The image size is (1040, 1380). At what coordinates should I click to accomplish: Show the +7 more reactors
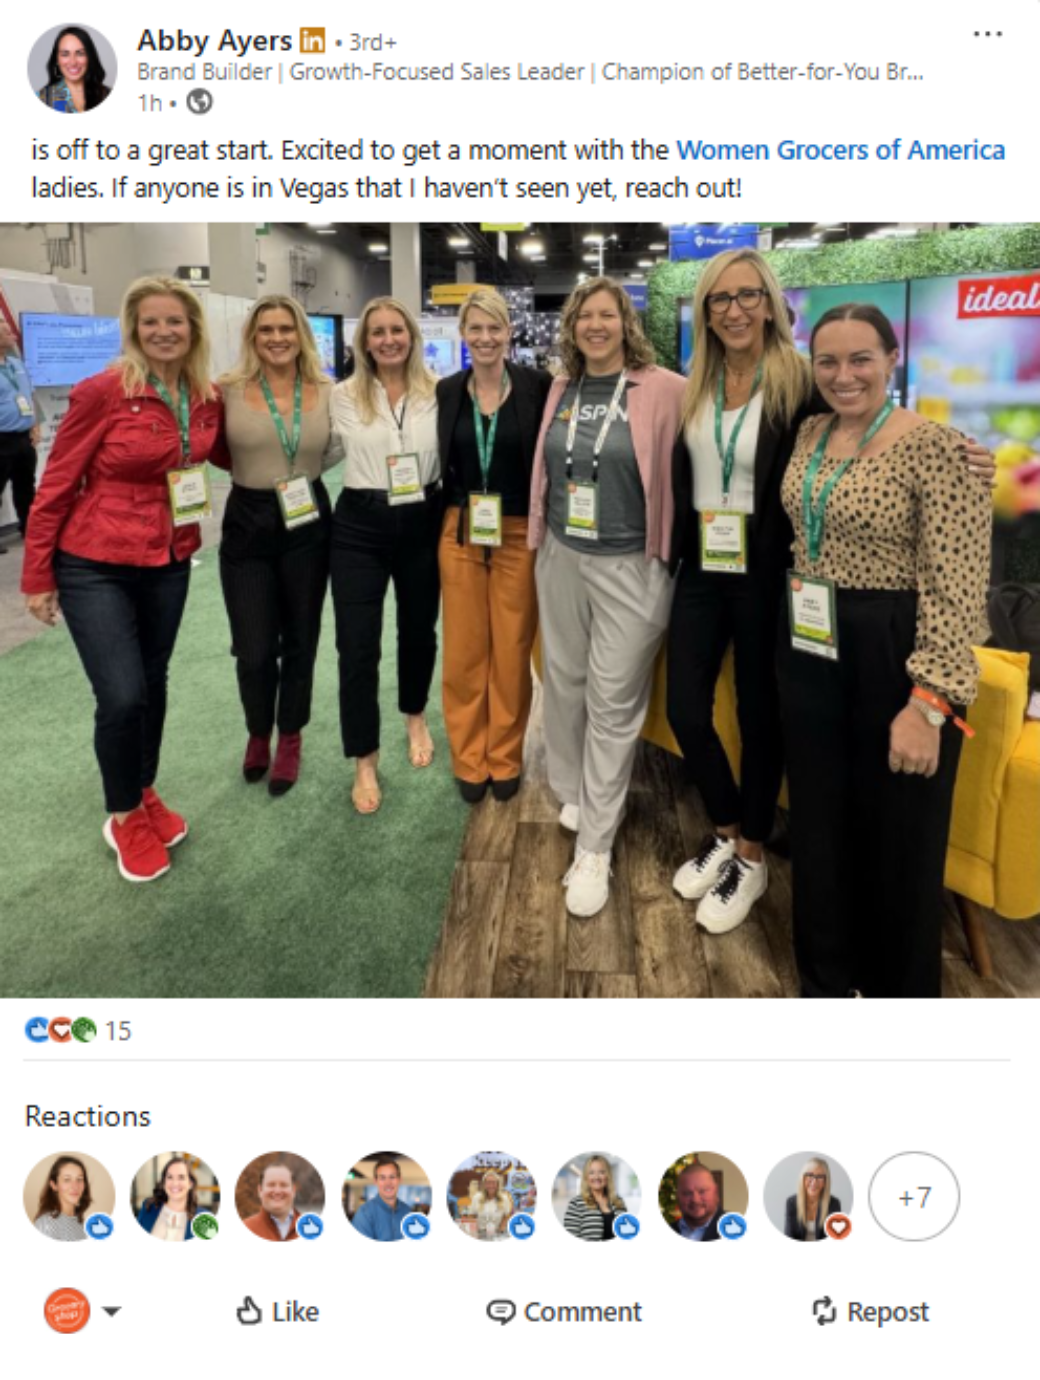[914, 1197]
